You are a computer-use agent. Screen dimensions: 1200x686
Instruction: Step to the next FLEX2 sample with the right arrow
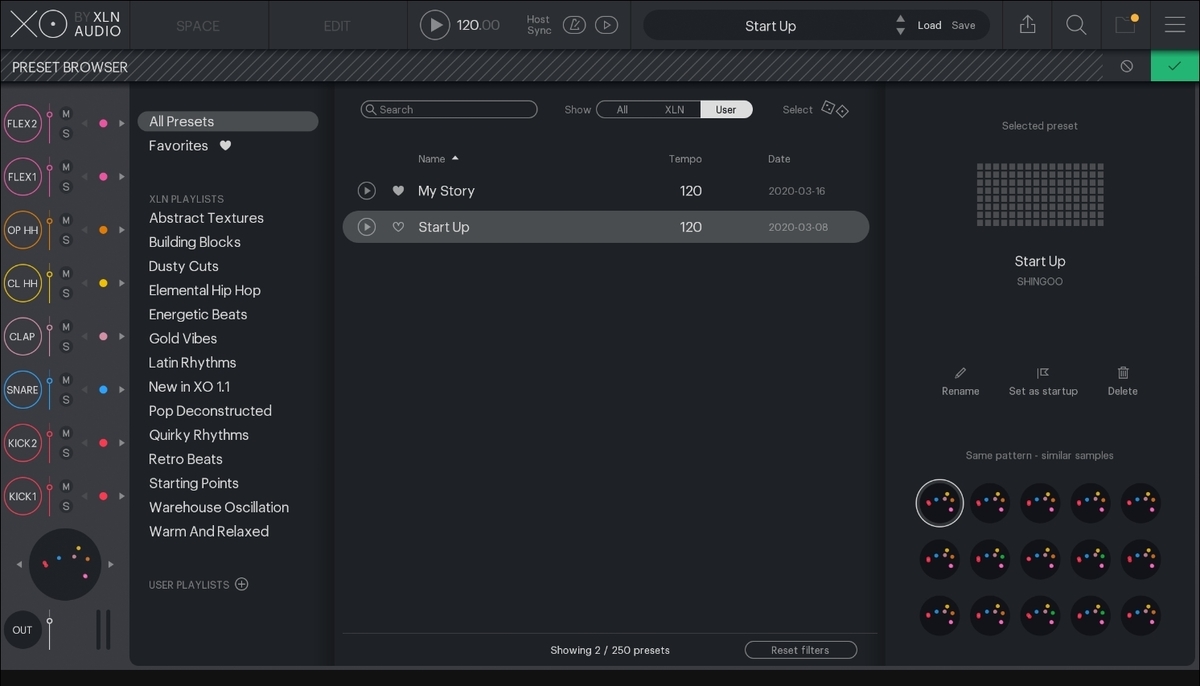[x=122, y=124]
